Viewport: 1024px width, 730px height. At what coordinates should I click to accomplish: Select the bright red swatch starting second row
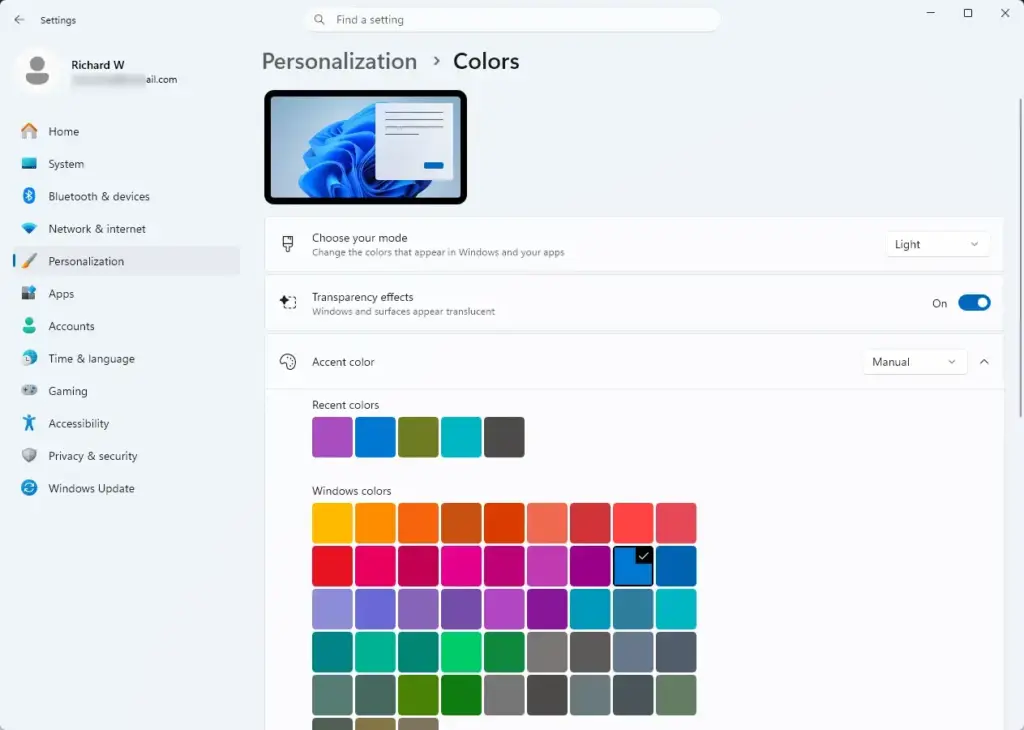click(332, 566)
